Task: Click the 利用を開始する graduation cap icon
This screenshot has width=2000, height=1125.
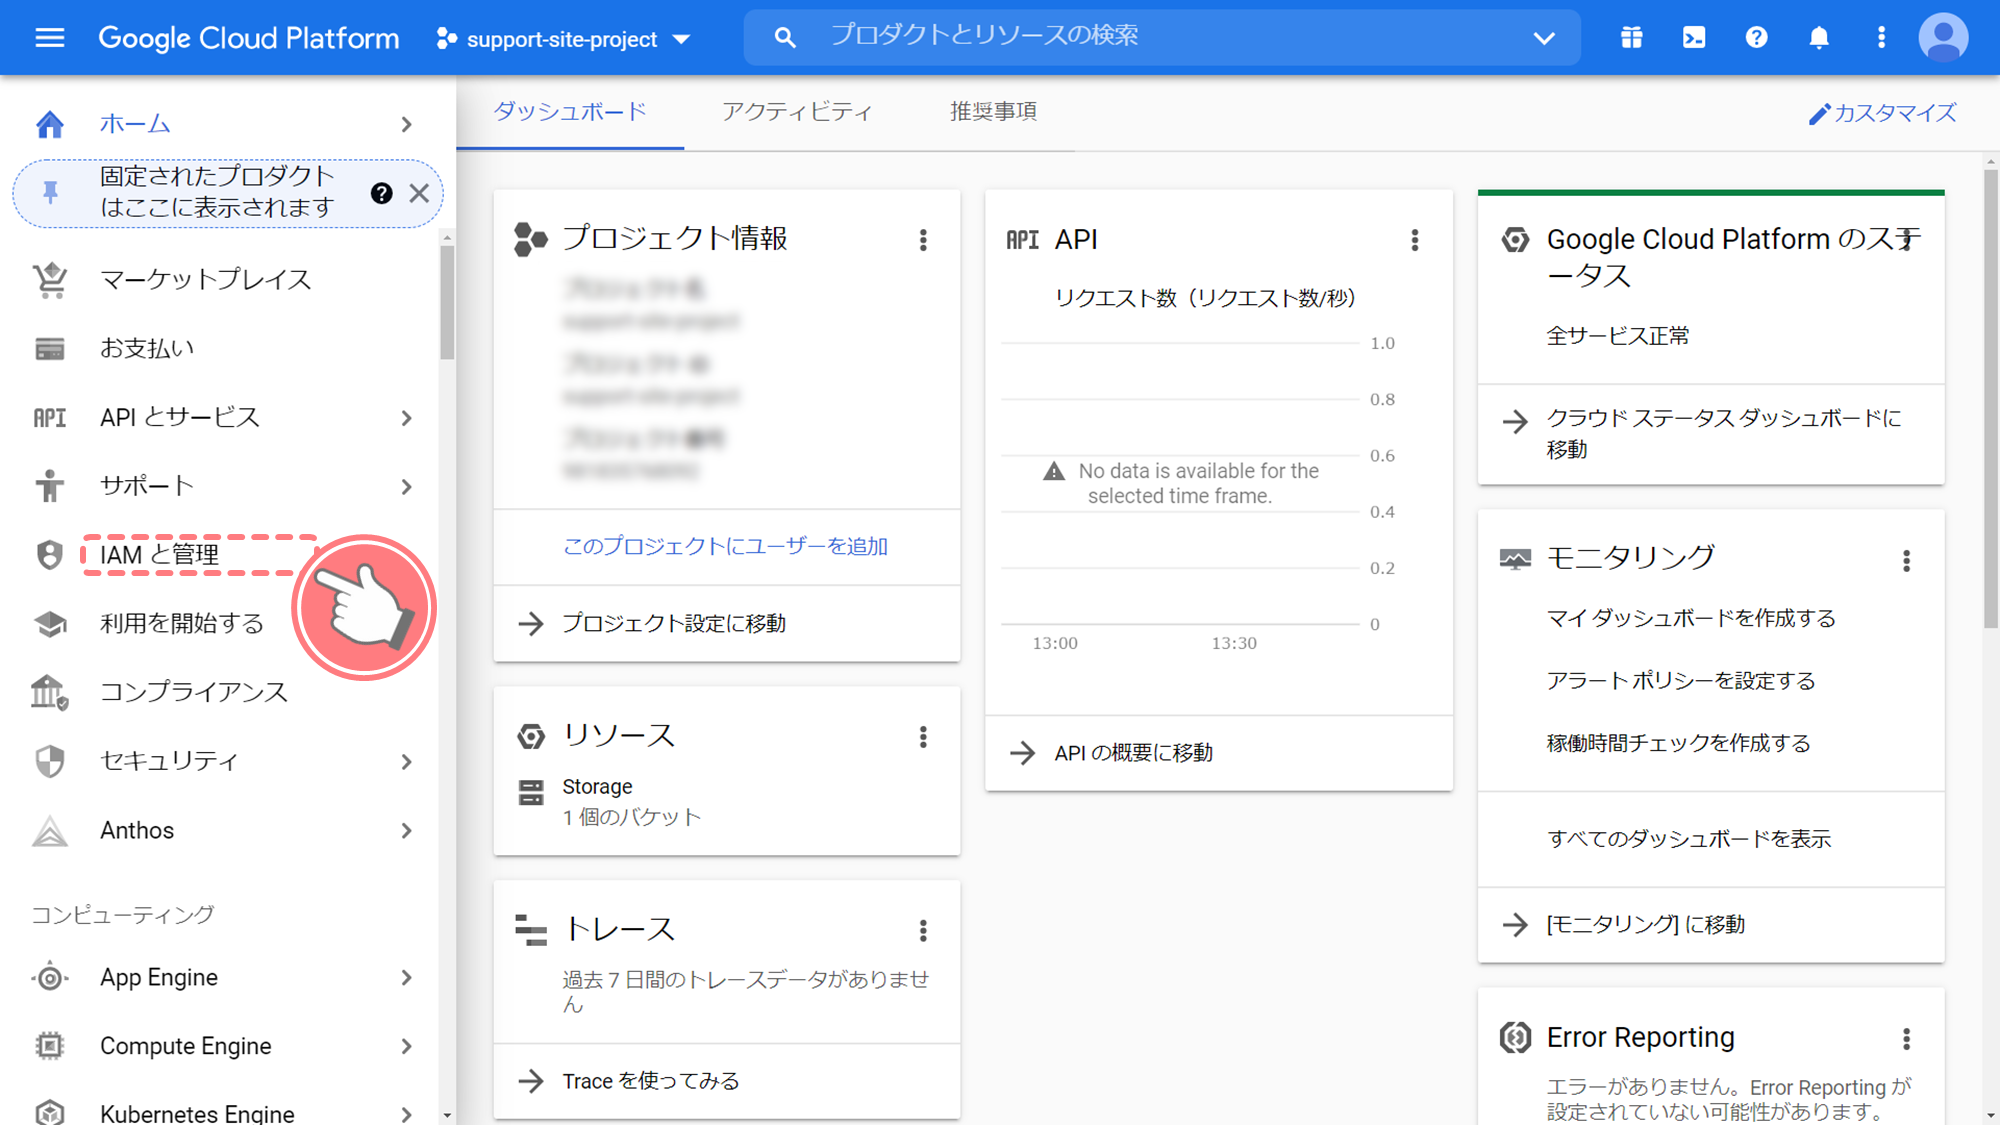Action: [x=49, y=624]
